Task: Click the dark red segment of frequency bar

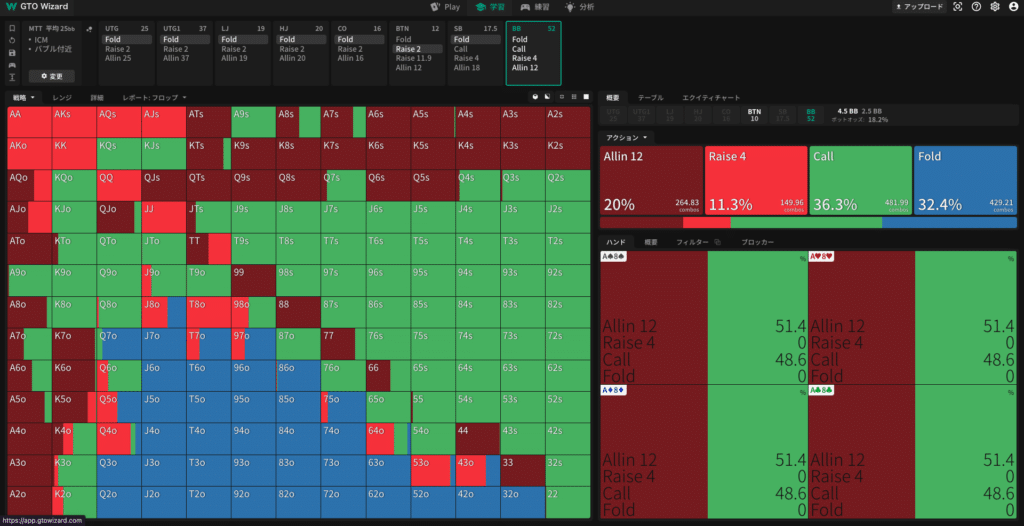Action: pos(641,222)
